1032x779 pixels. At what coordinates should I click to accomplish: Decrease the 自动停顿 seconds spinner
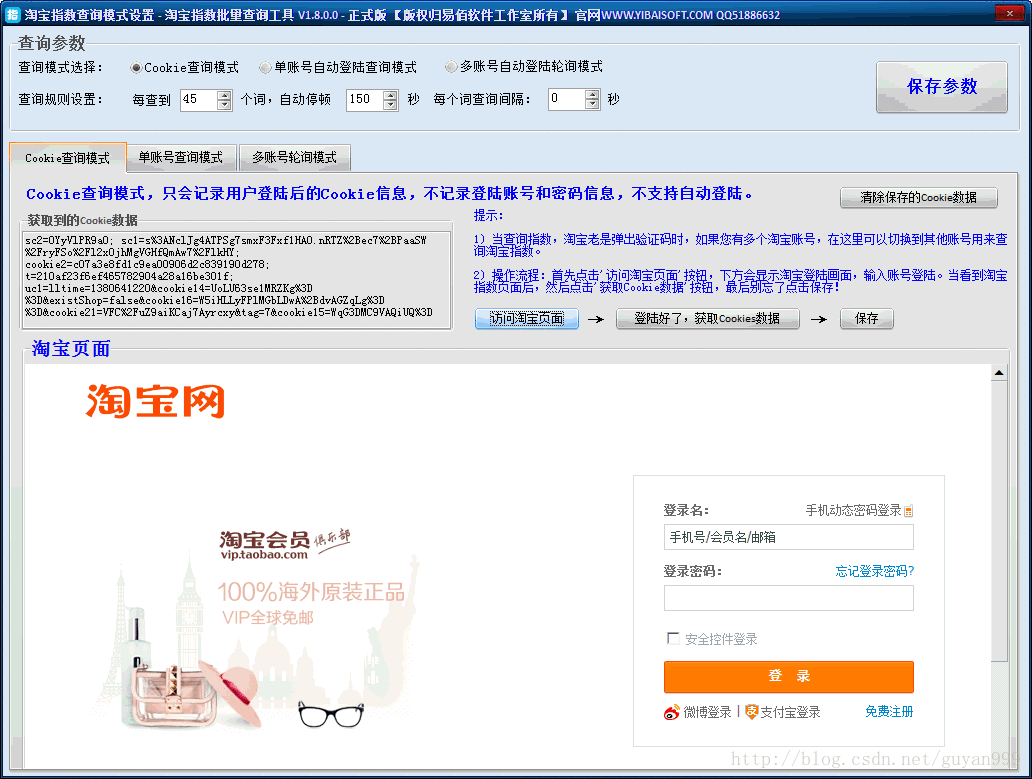pos(390,105)
